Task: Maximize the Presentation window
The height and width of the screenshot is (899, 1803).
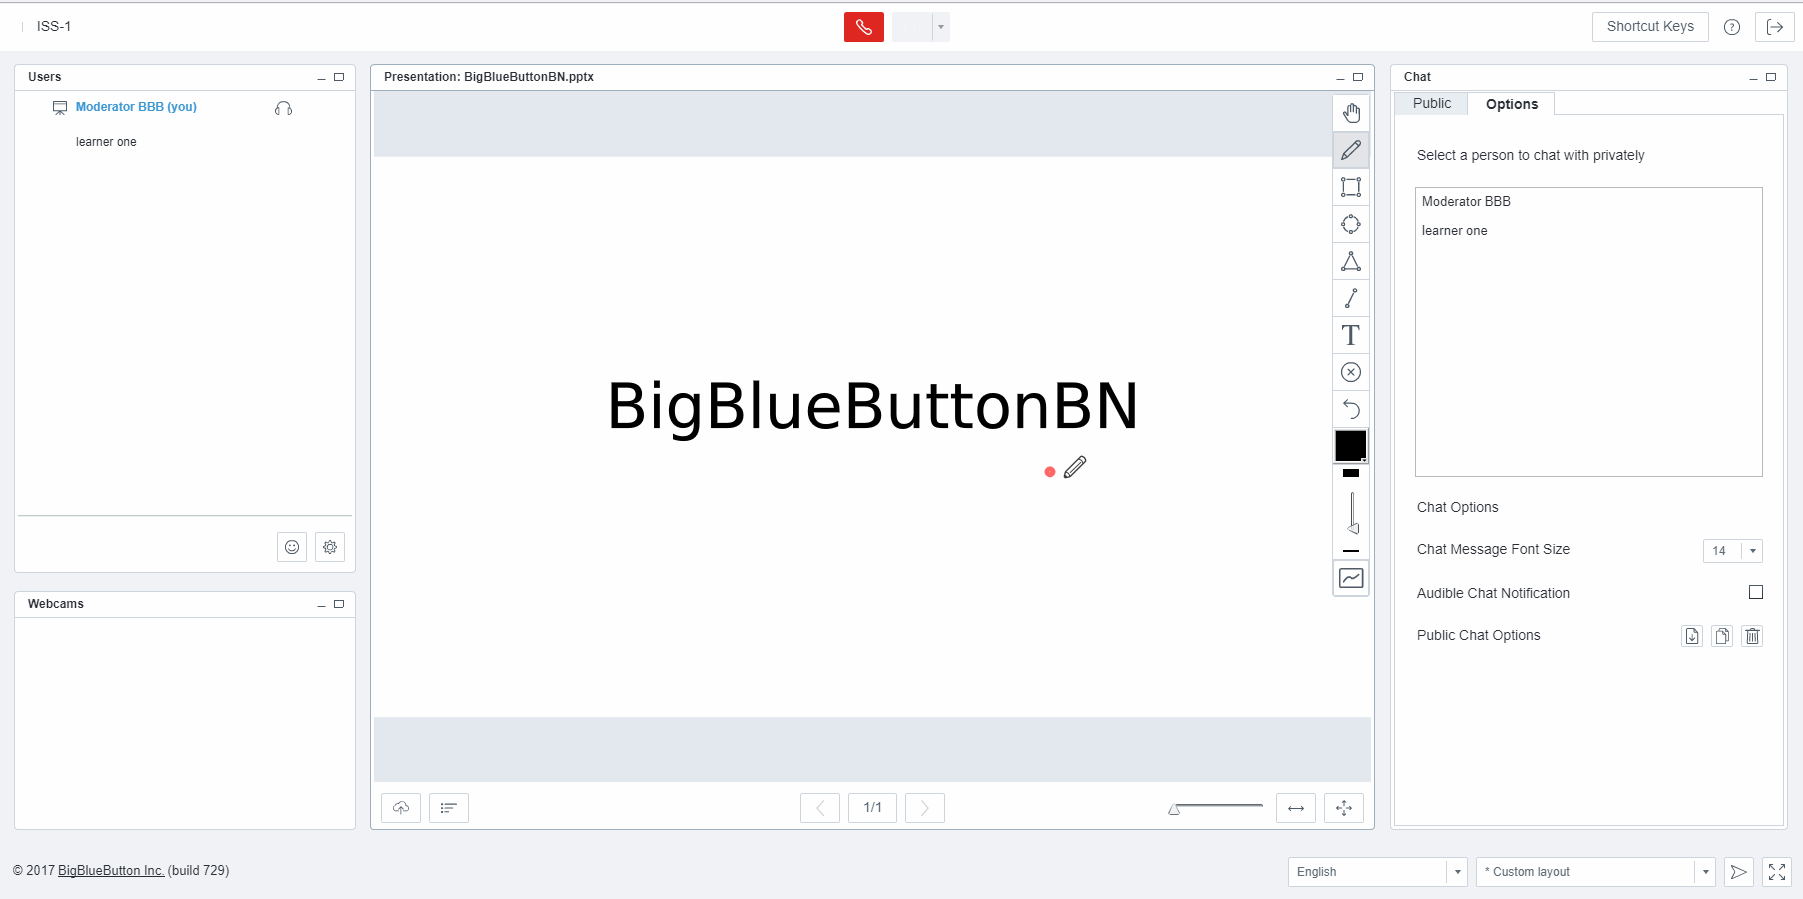Action: pyautogui.click(x=1358, y=77)
